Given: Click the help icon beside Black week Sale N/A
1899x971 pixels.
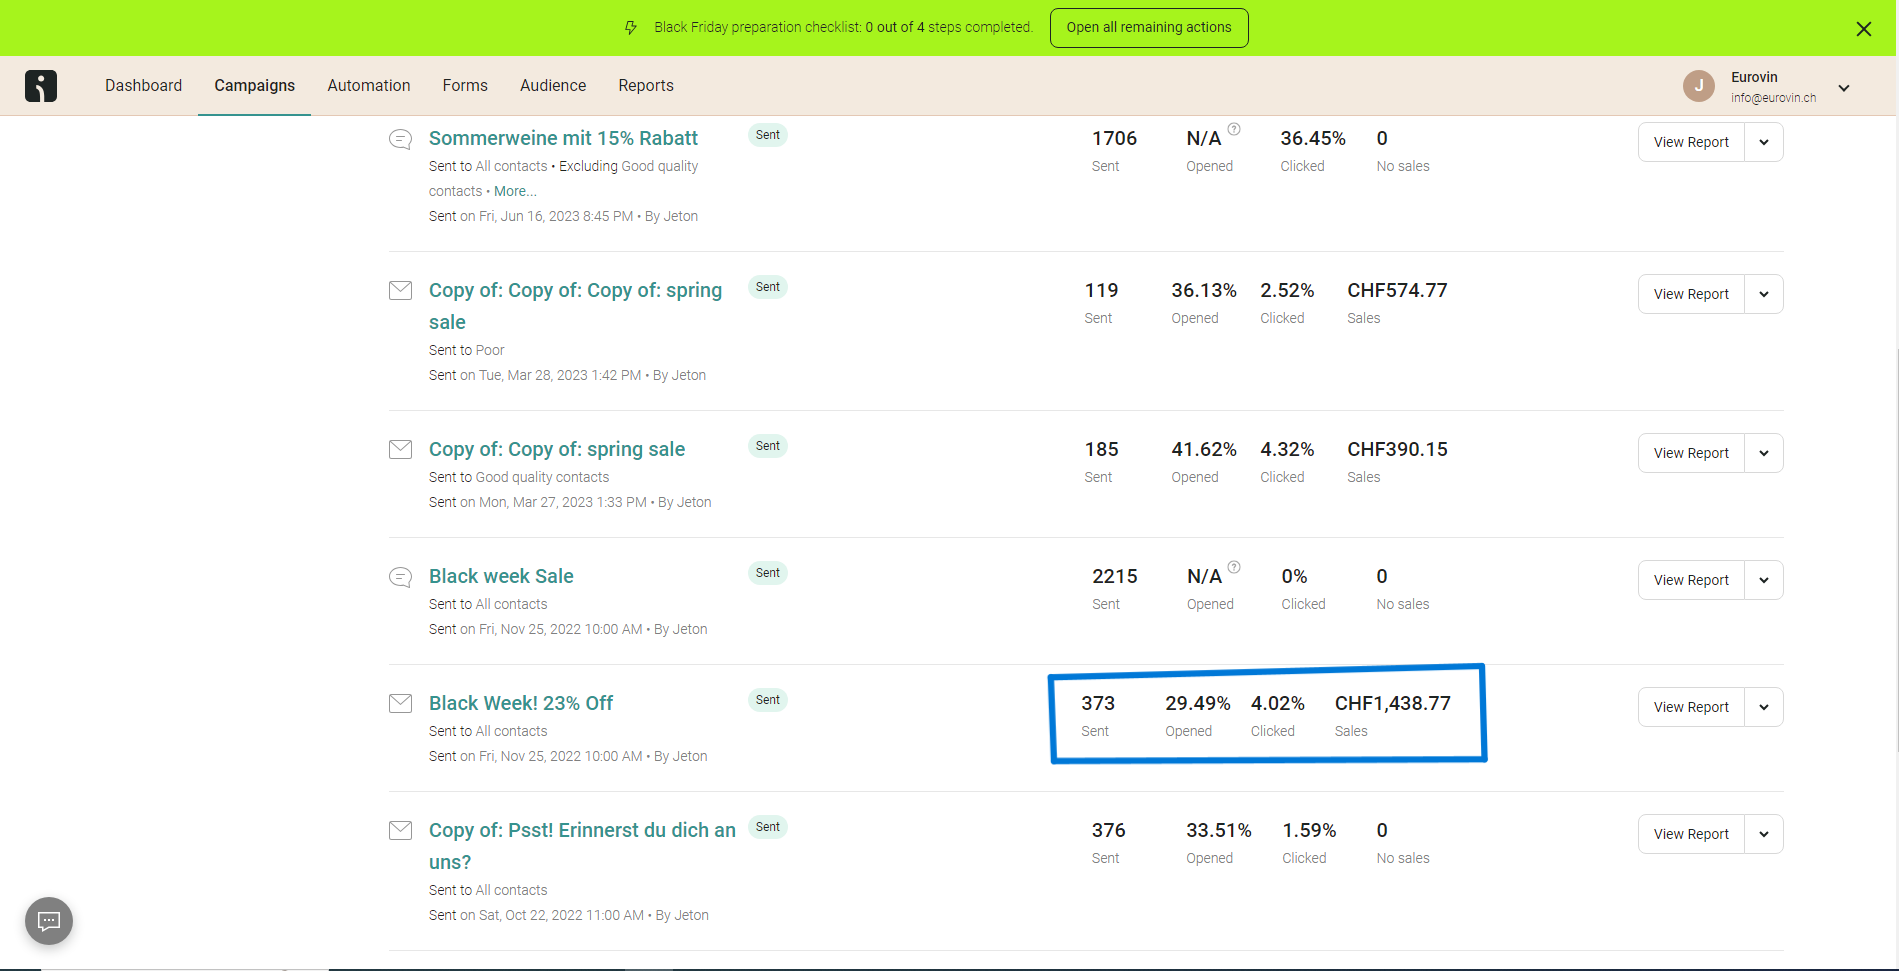Looking at the screenshot, I should click(1234, 567).
